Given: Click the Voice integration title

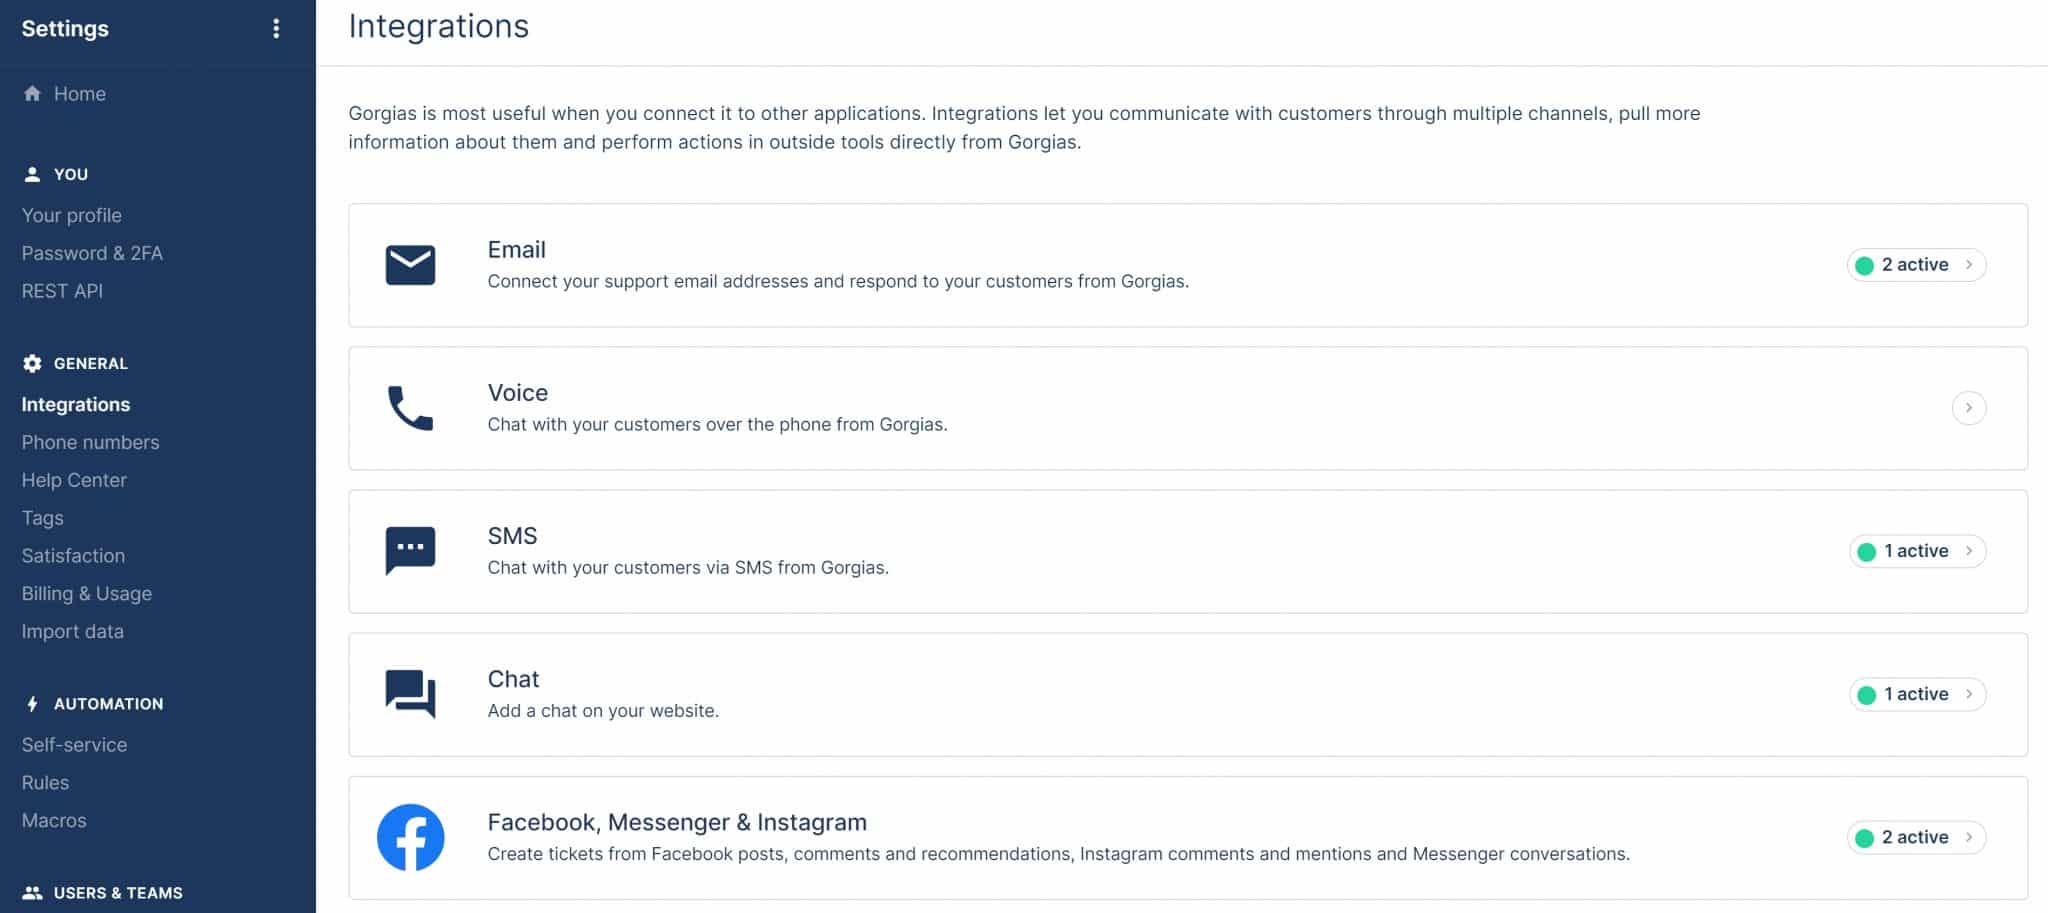Looking at the screenshot, I should [517, 393].
